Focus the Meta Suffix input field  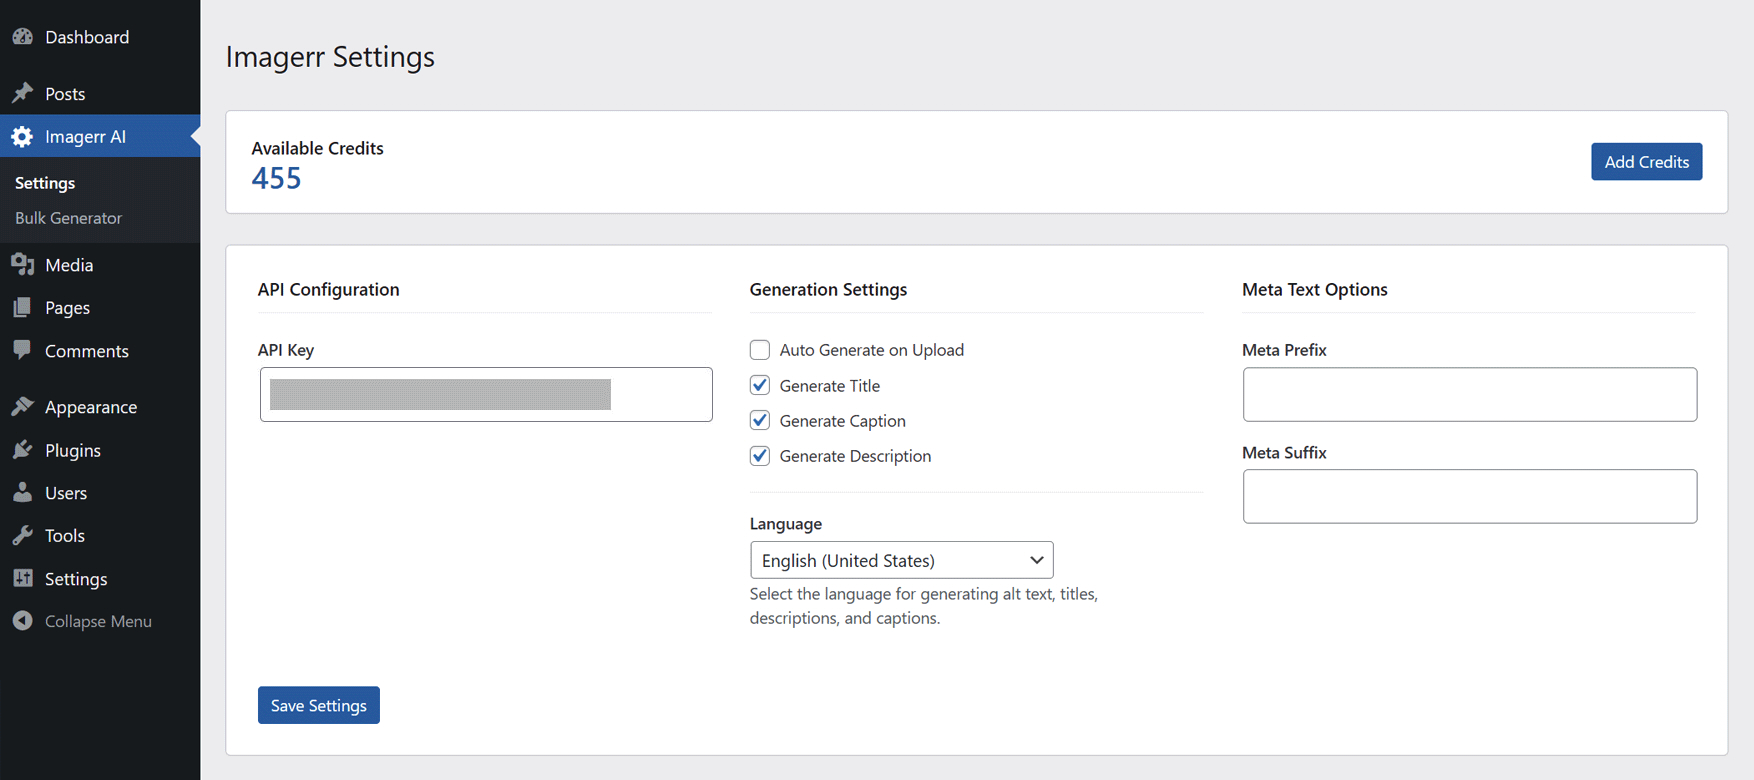pos(1469,496)
